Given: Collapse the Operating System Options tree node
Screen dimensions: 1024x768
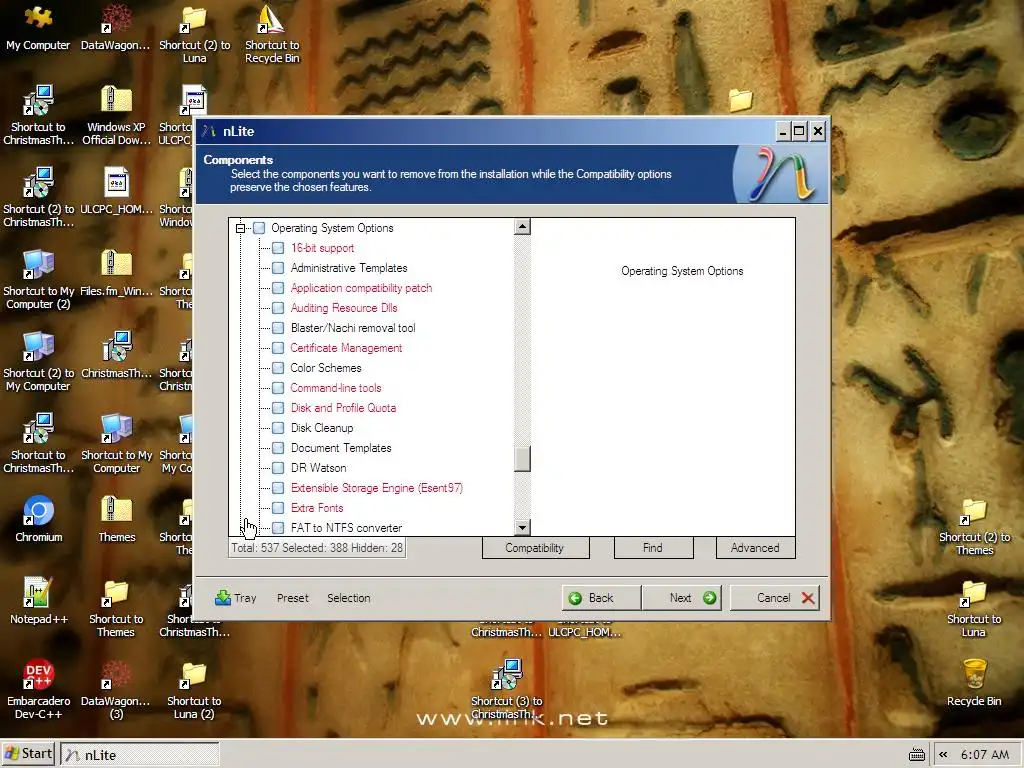Looking at the screenshot, I should 240,228.
